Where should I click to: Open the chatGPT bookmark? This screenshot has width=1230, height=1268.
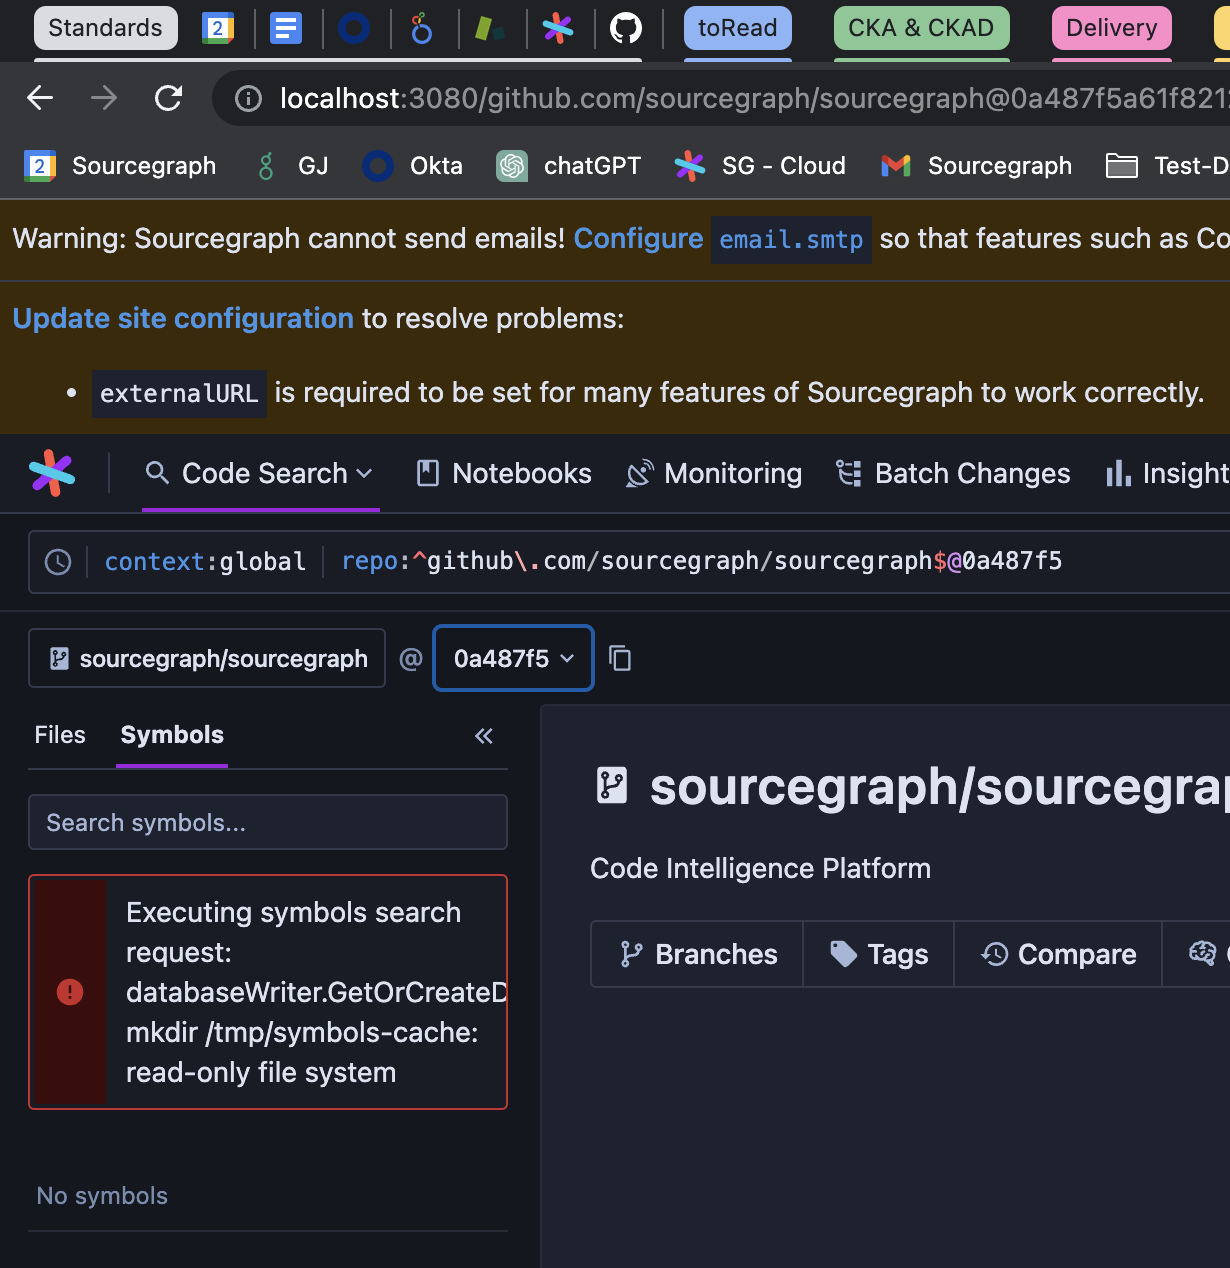pyautogui.click(x=568, y=166)
